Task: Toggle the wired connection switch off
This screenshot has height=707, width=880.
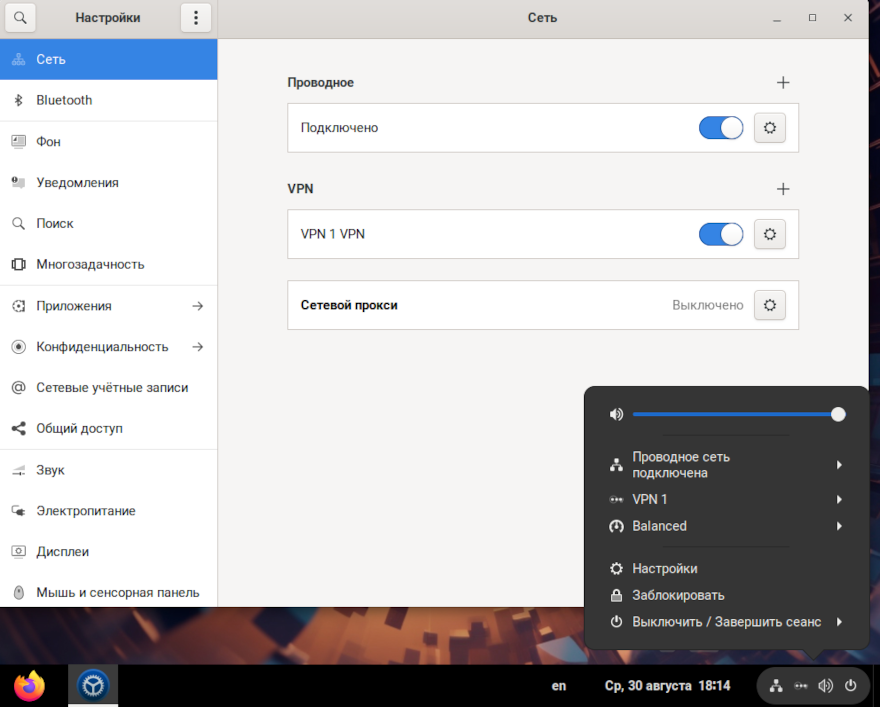Action: (x=720, y=128)
